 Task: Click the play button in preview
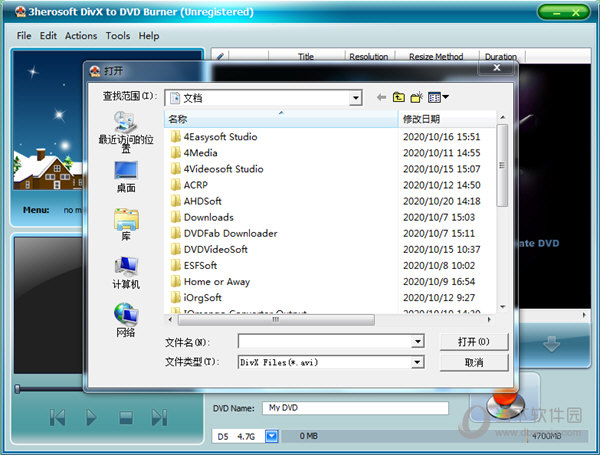point(91,417)
